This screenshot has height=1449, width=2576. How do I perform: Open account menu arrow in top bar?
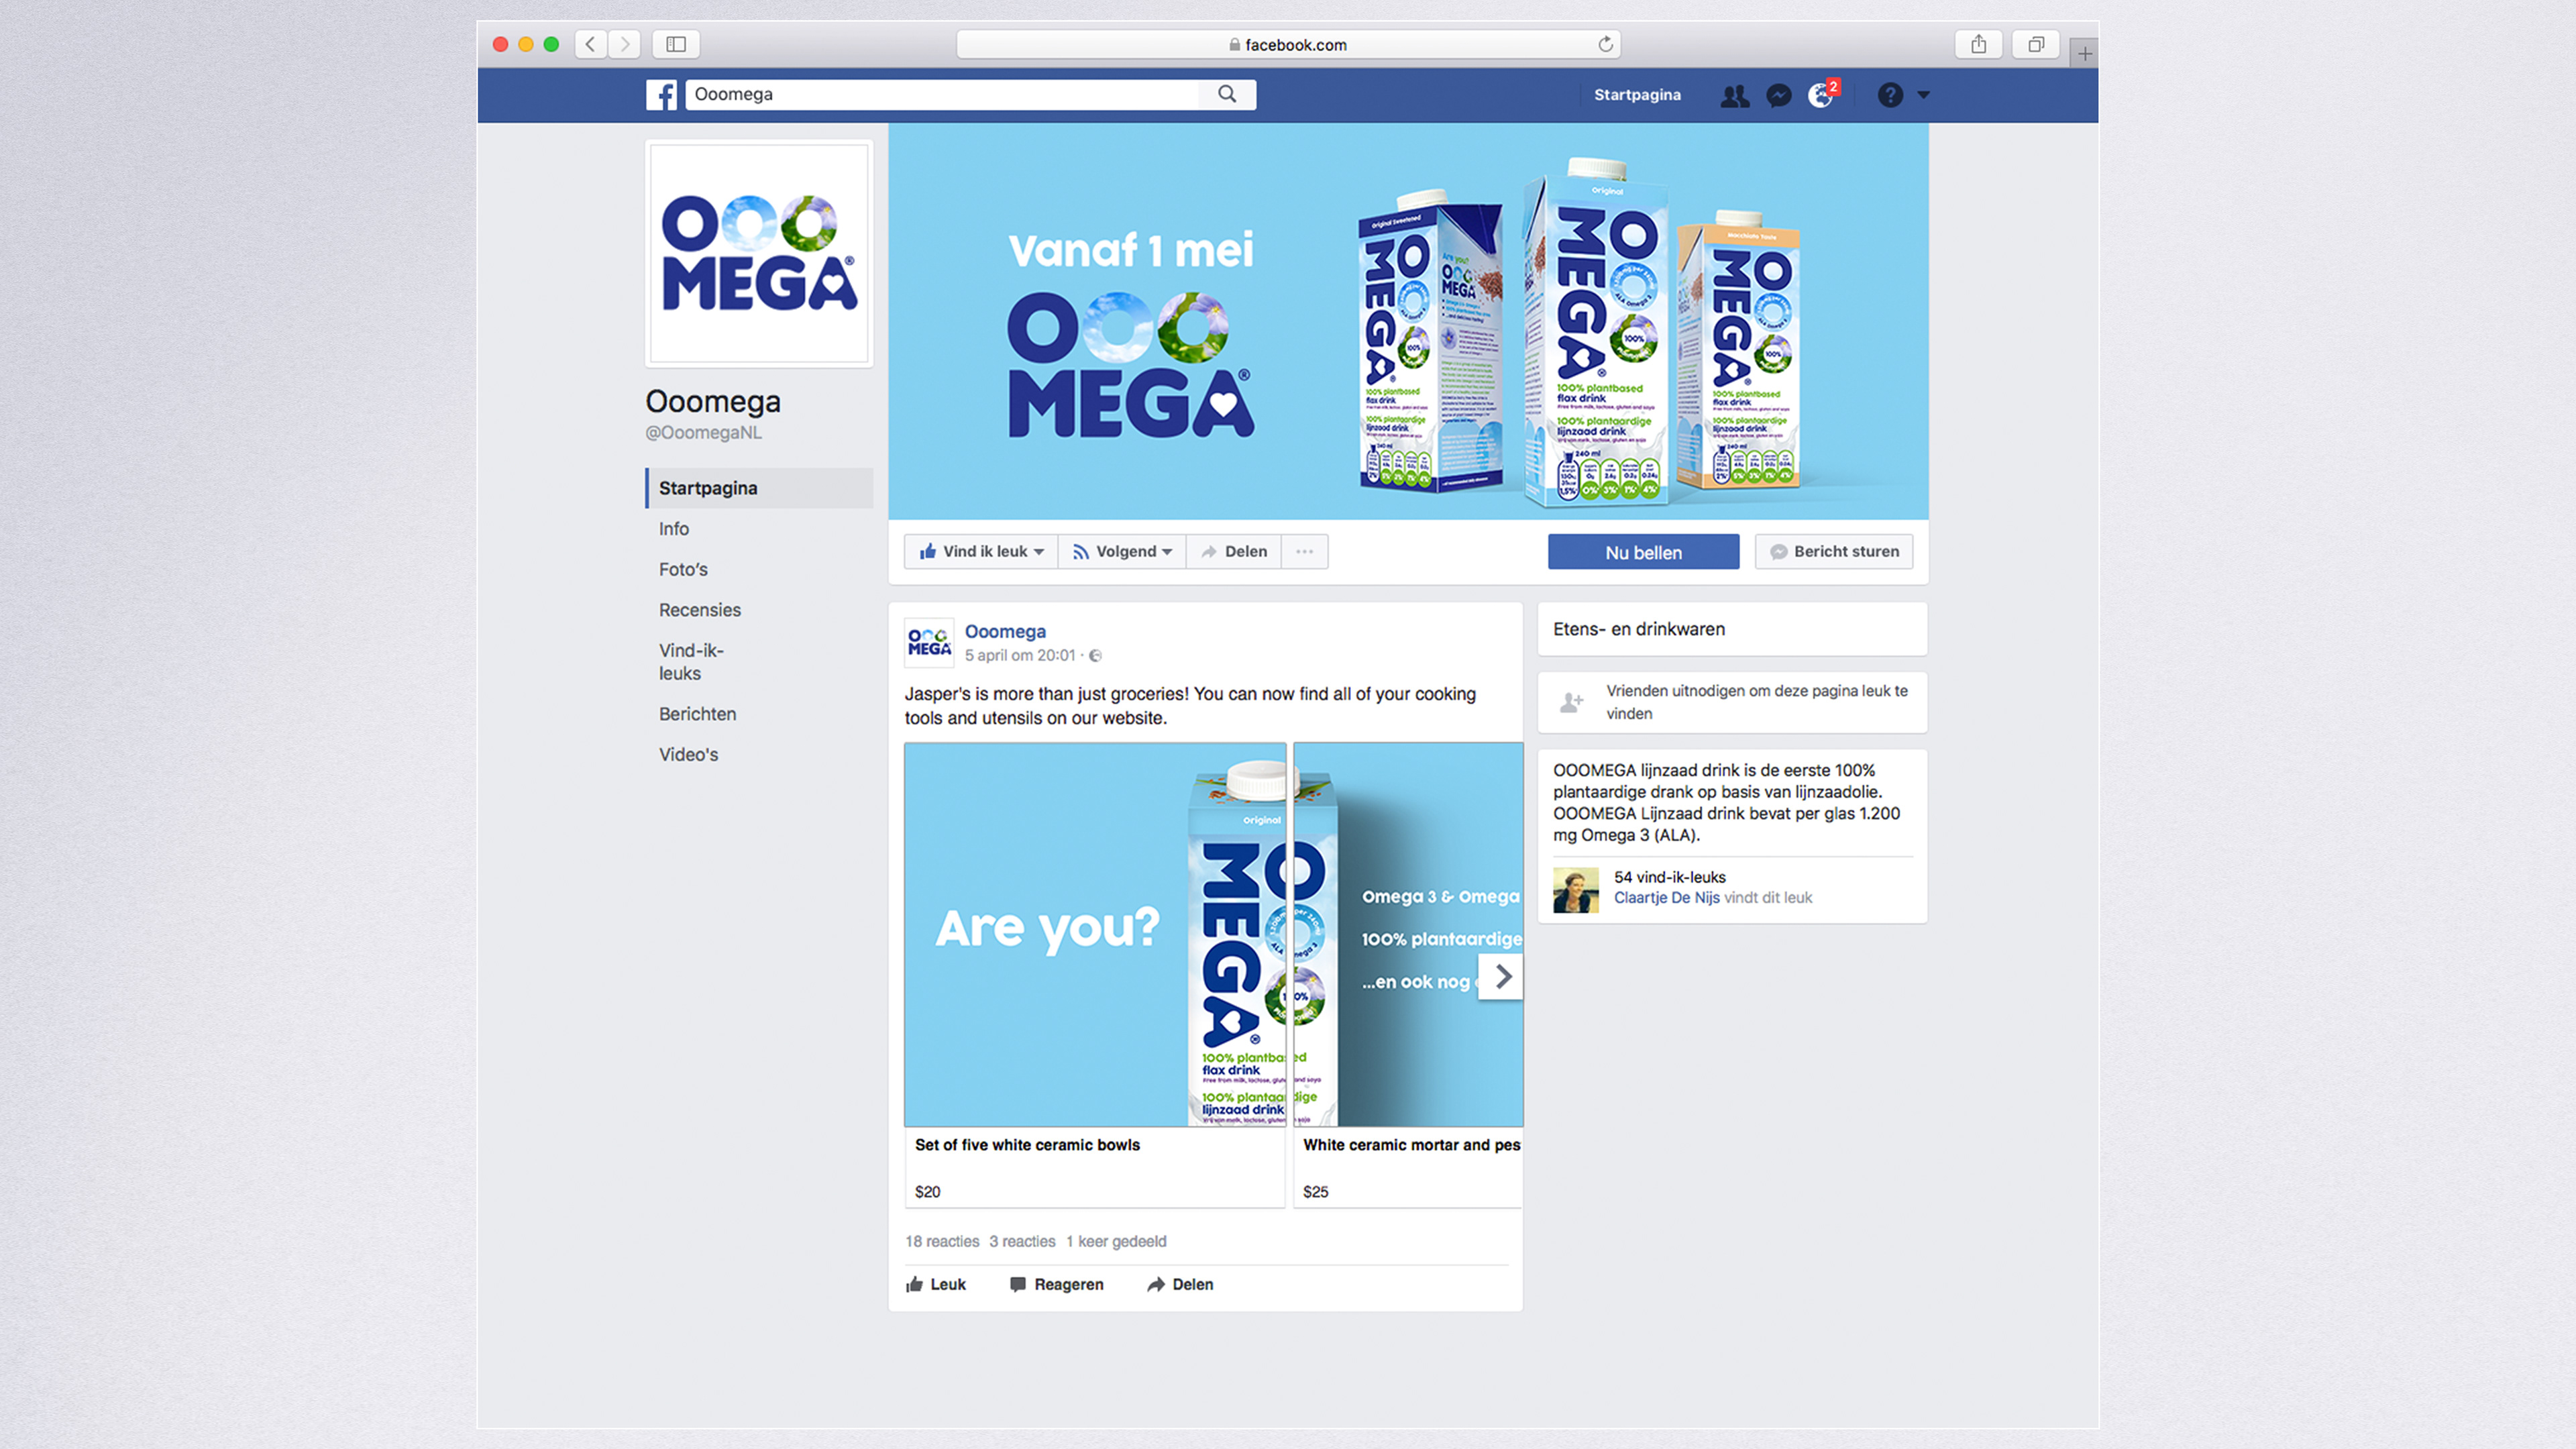[x=1923, y=95]
